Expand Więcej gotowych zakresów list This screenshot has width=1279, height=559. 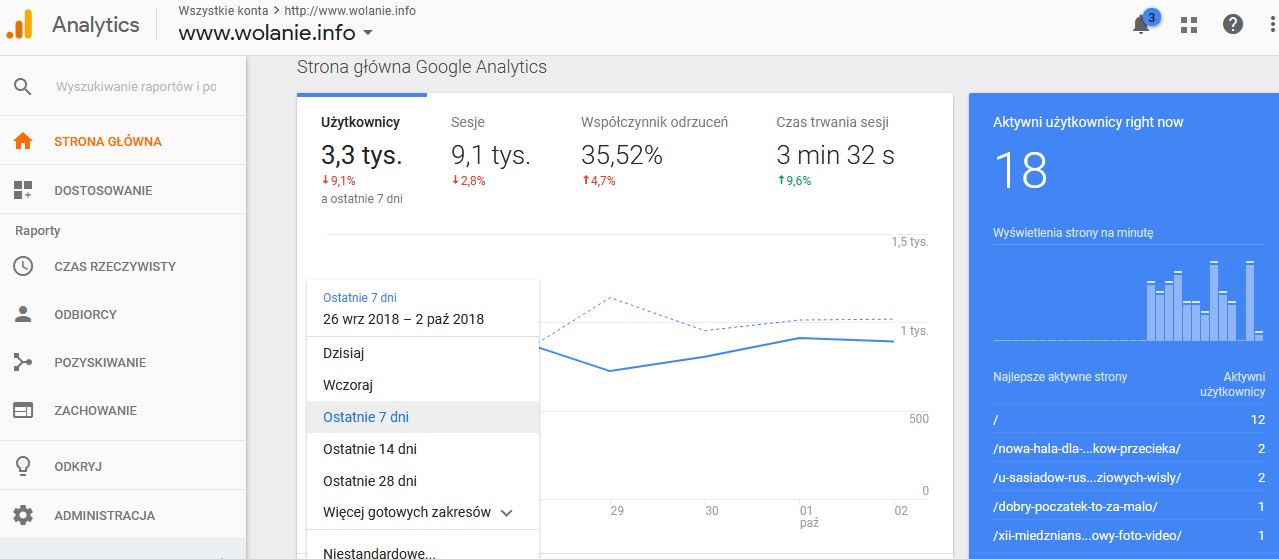[418, 512]
